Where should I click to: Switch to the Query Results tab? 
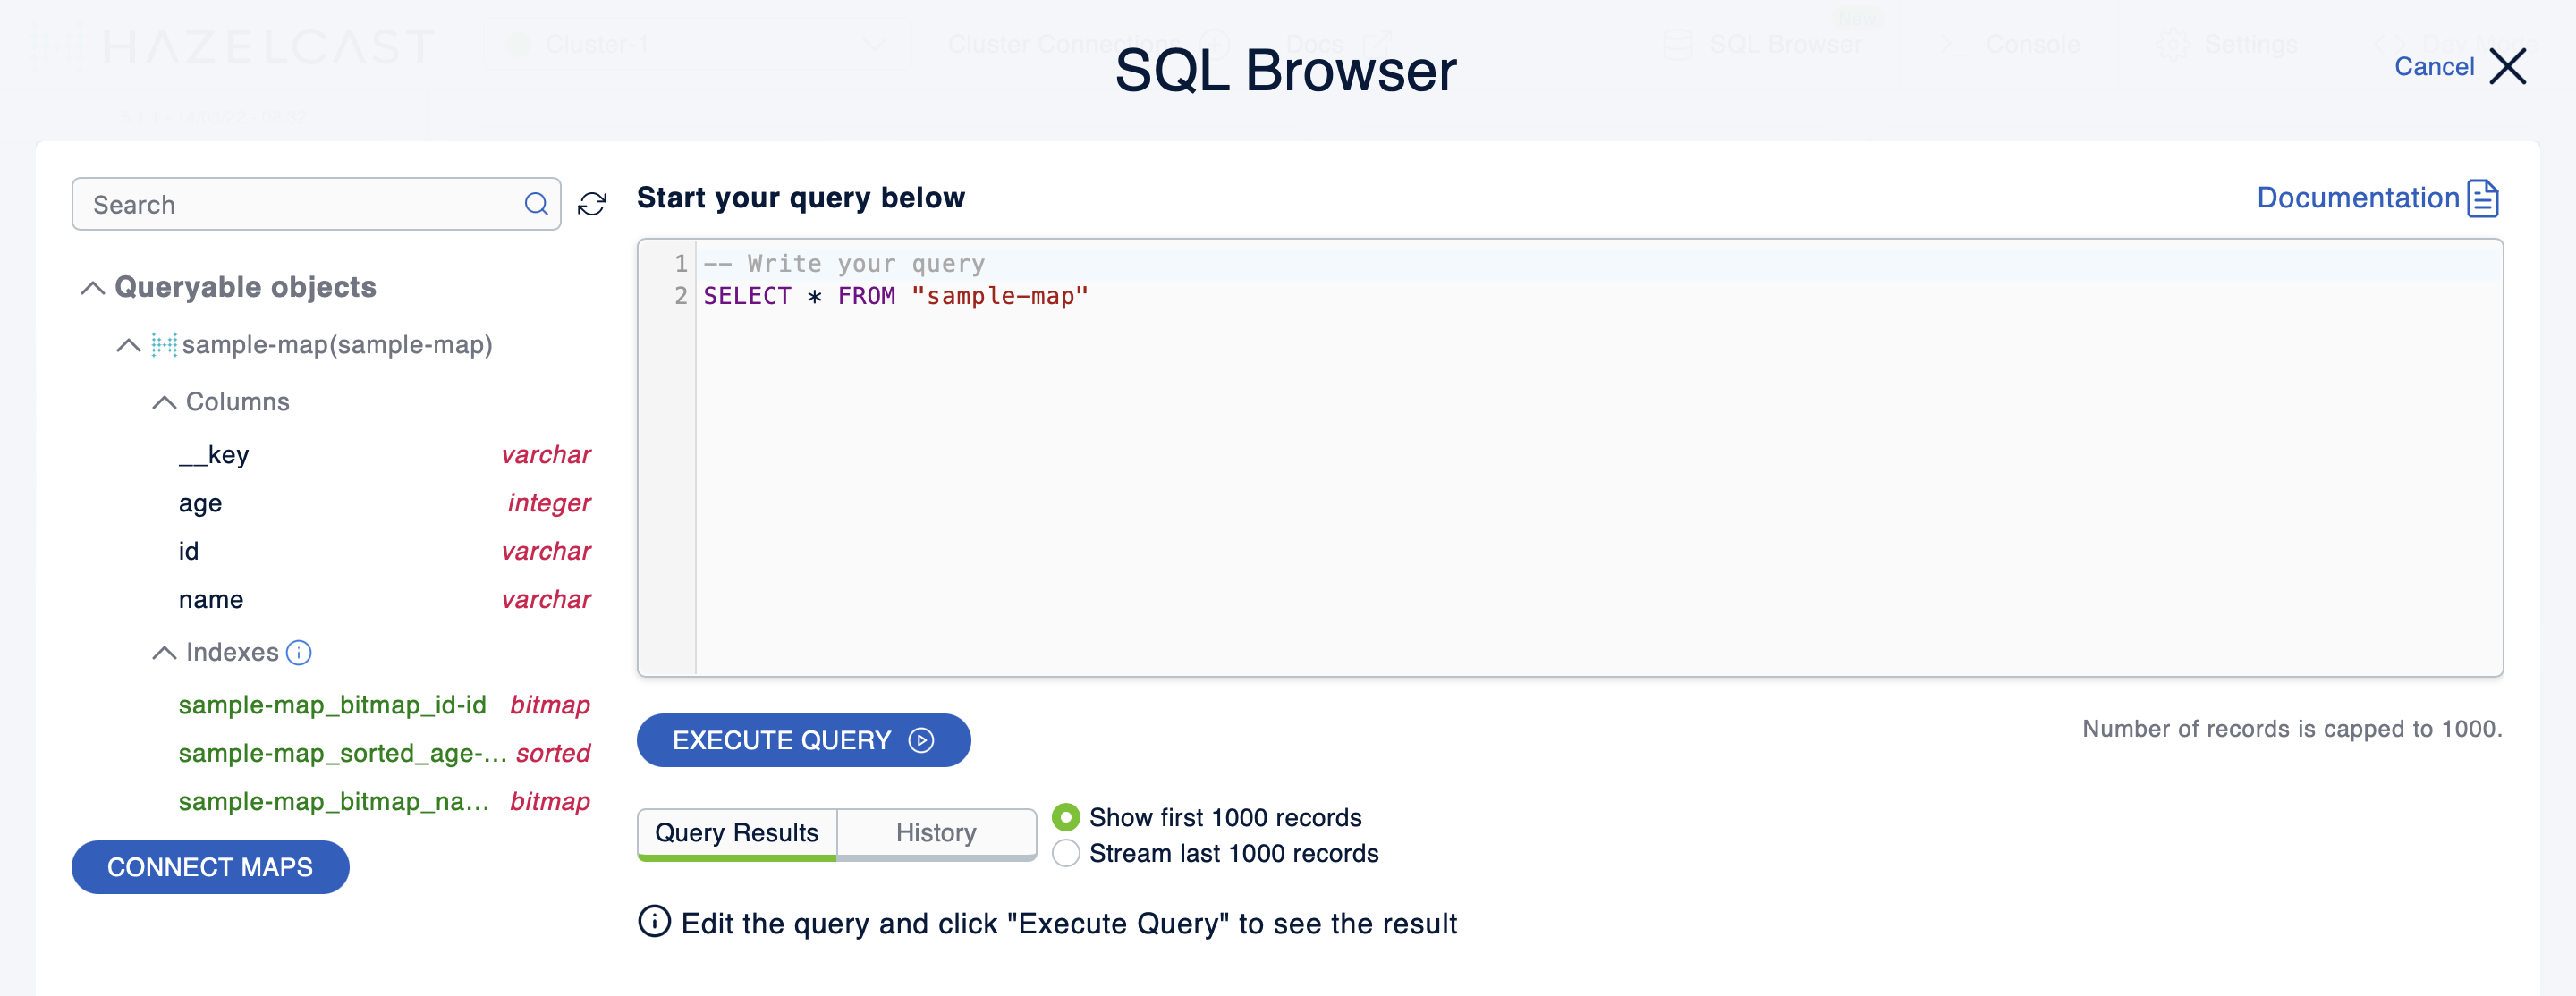pyautogui.click(x=737, y=832)
